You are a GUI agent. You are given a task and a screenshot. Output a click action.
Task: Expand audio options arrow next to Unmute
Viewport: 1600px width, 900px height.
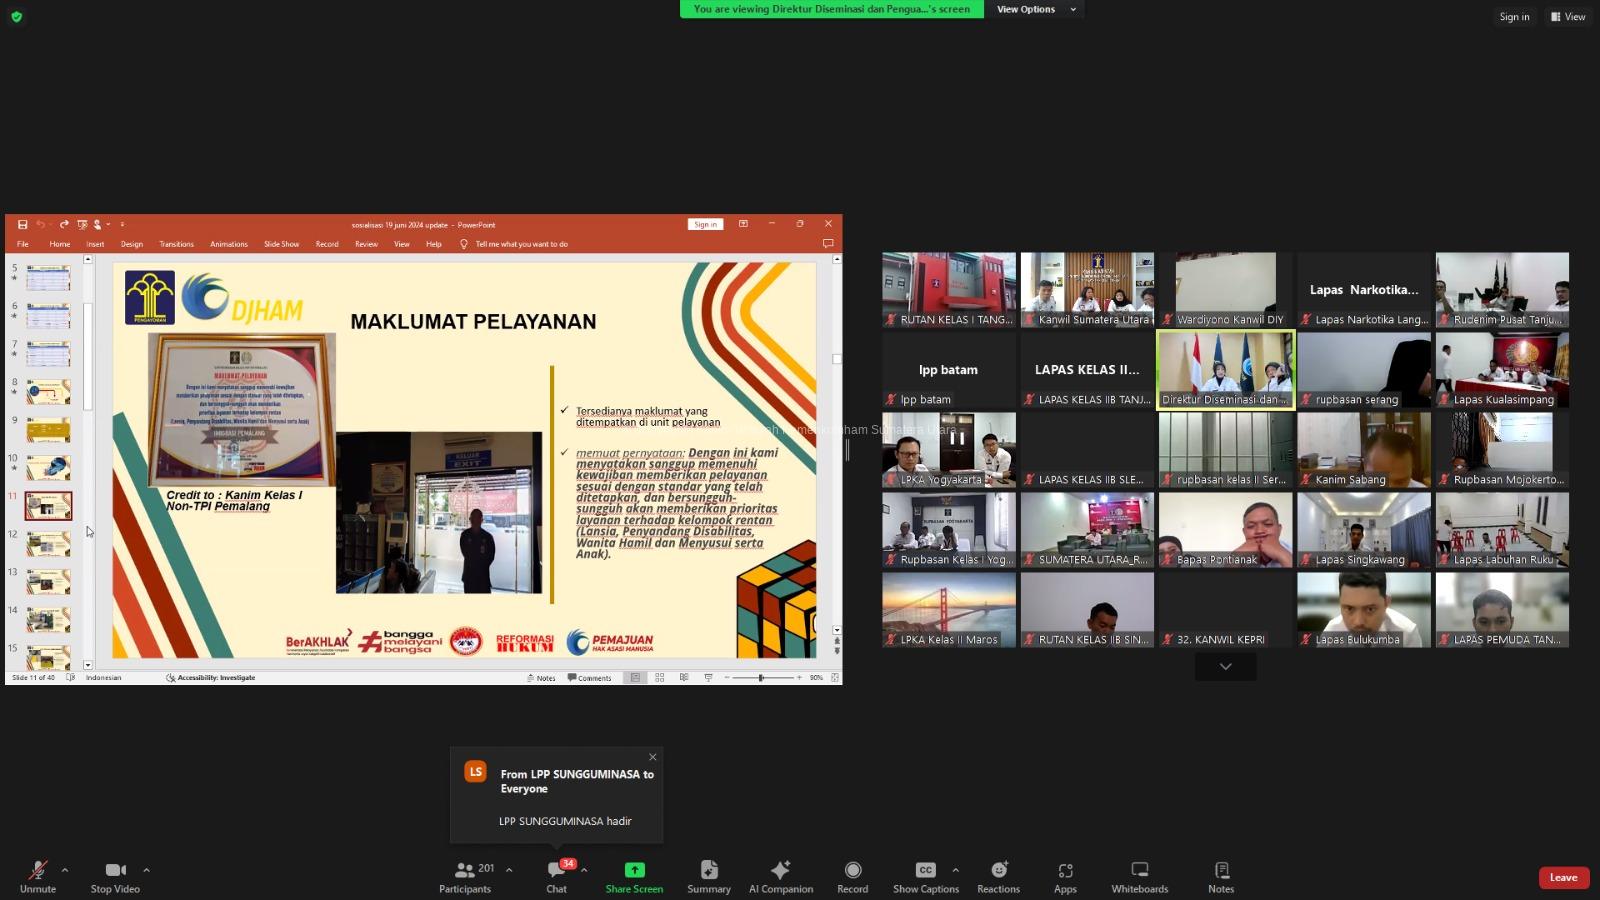tap(65, 870)
